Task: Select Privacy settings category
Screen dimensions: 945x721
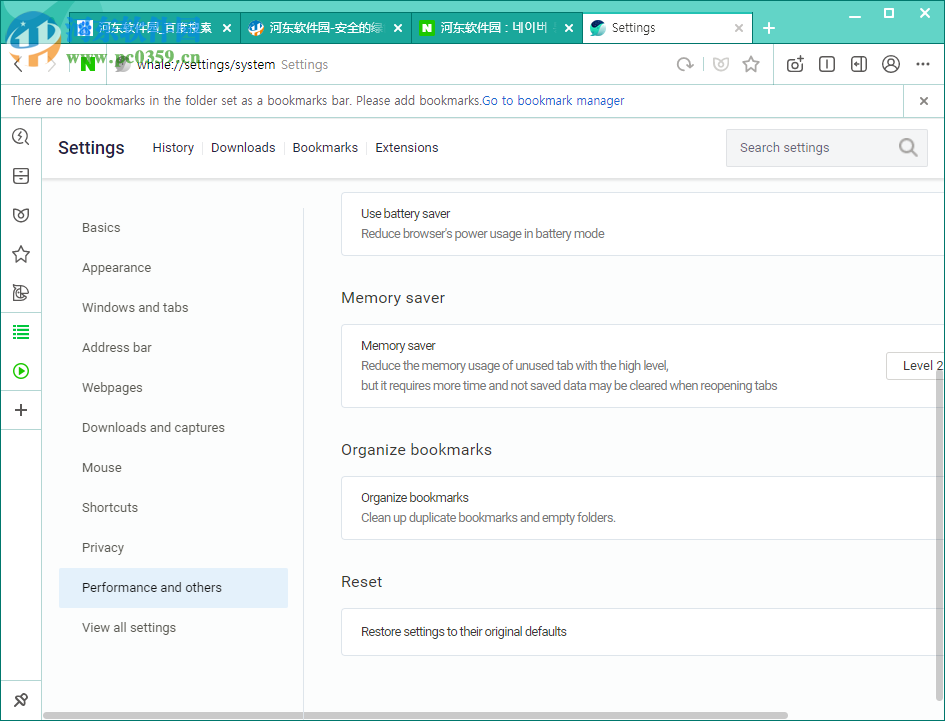Action: [x=174, y=547]
